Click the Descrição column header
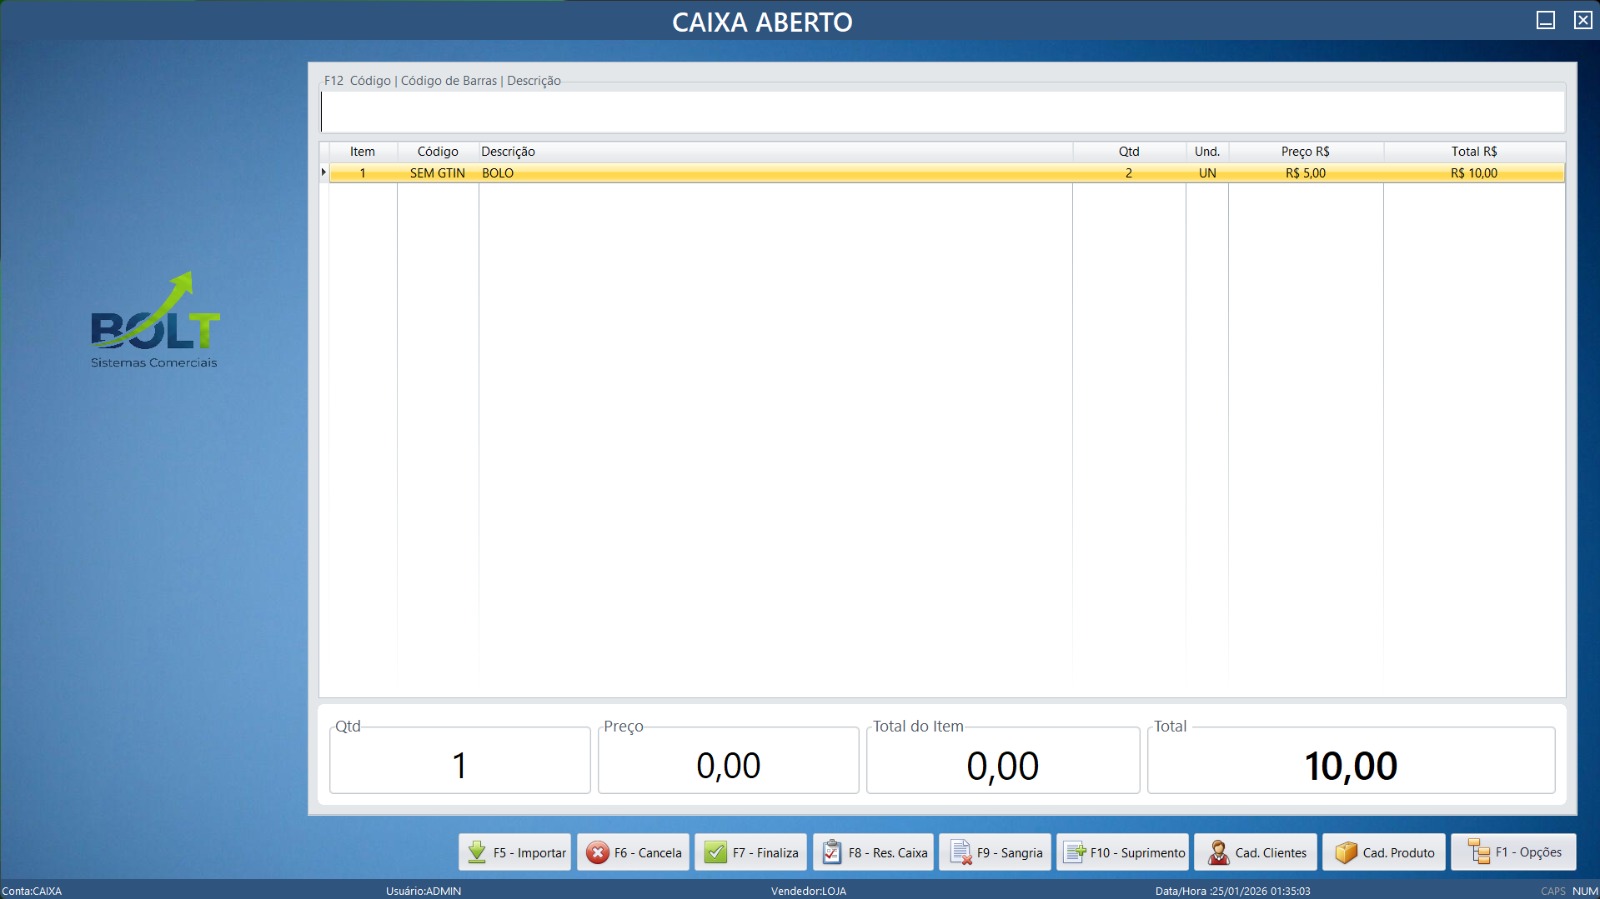 (x=776, y=152)
